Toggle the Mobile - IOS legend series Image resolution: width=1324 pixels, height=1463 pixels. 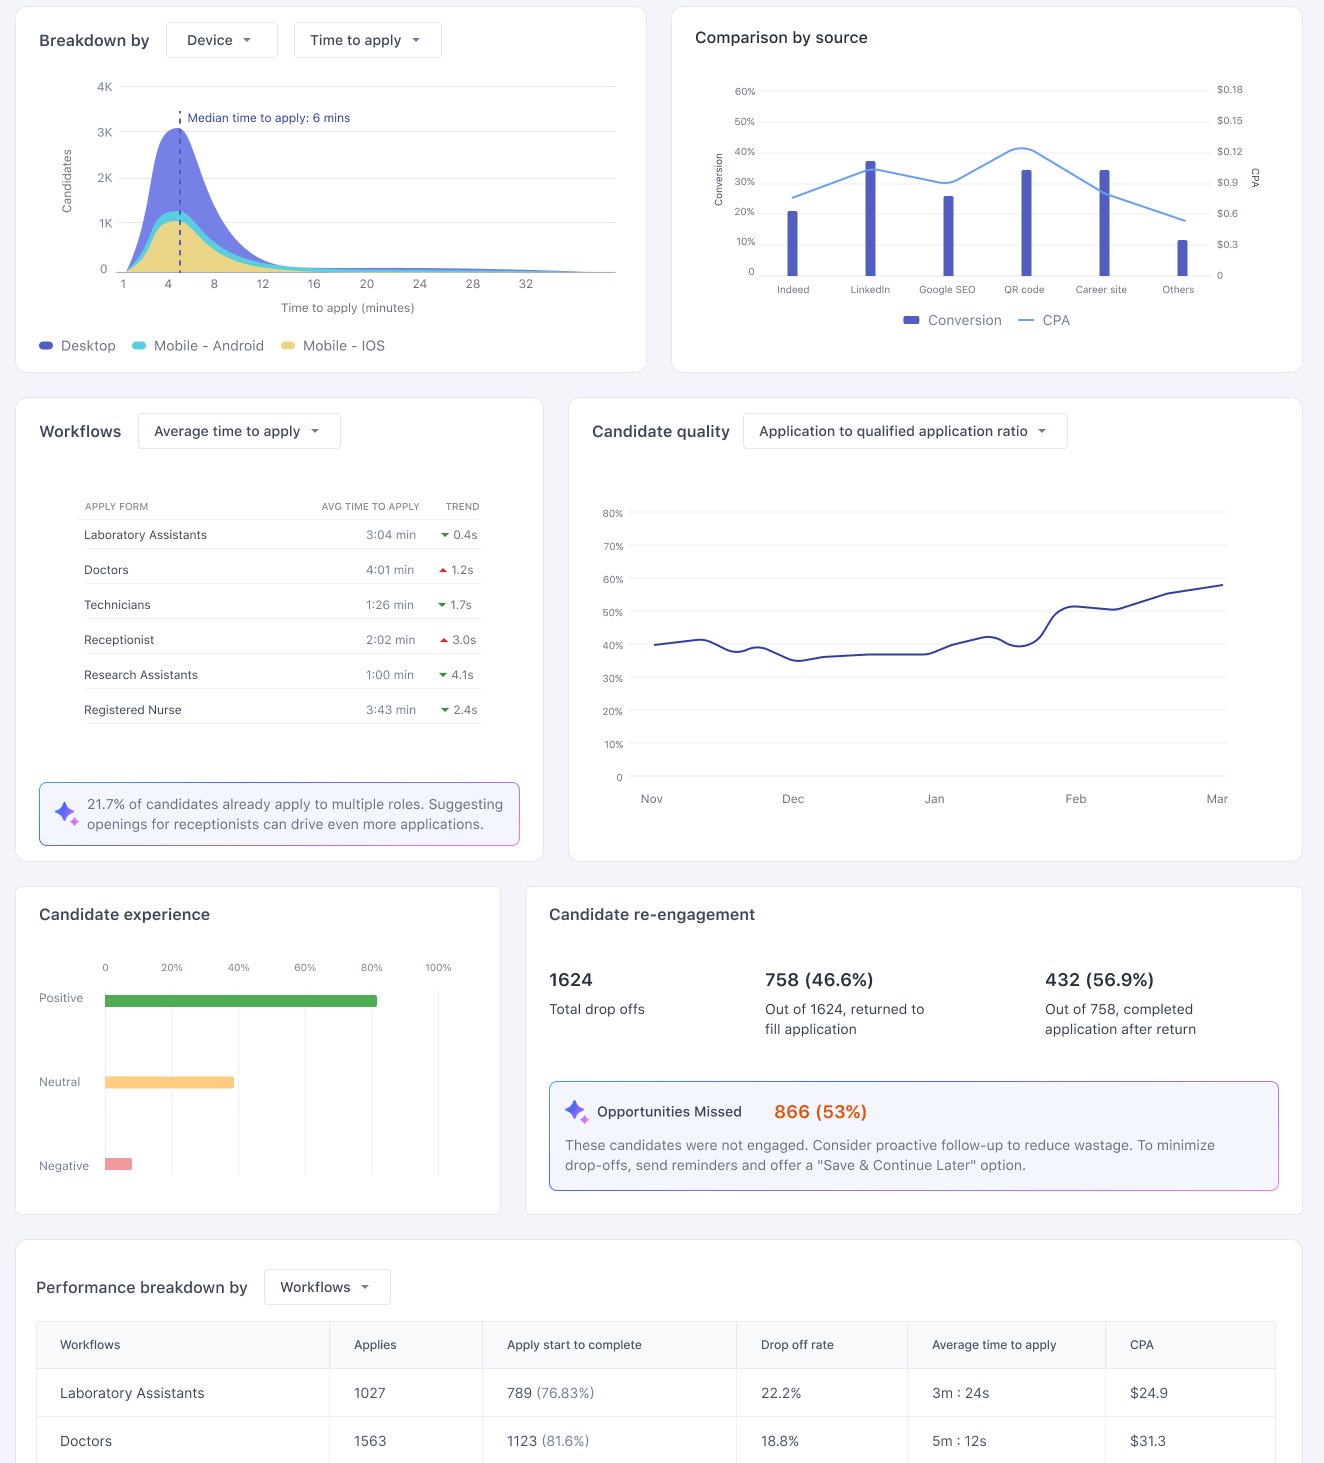tap(333, 346)
